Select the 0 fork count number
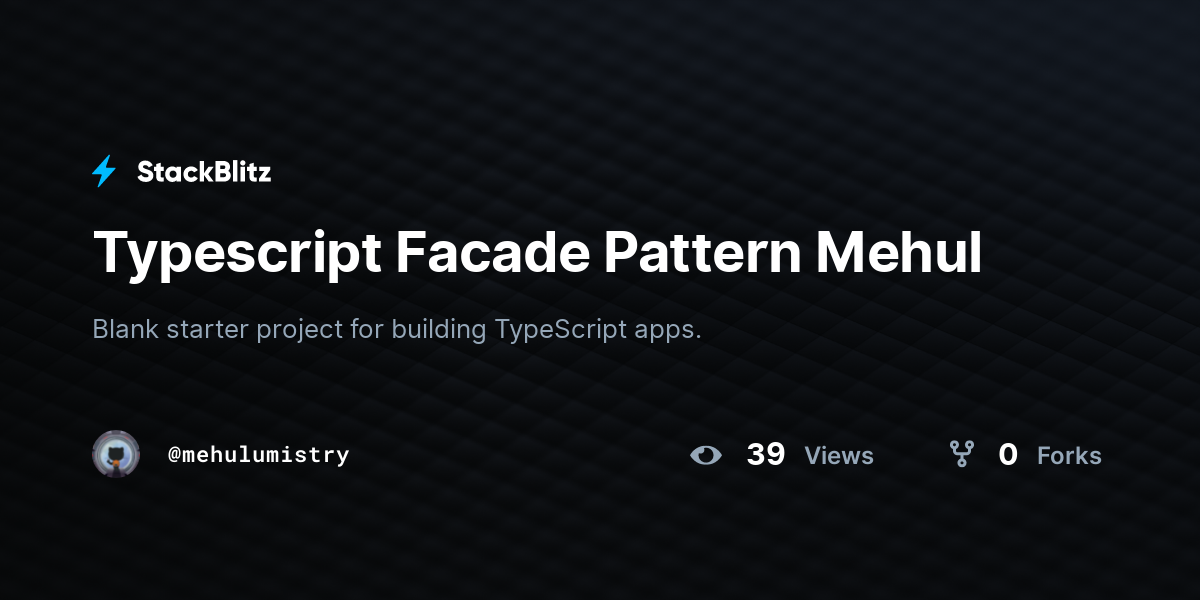1200x600 pixels. point(1008,455)
